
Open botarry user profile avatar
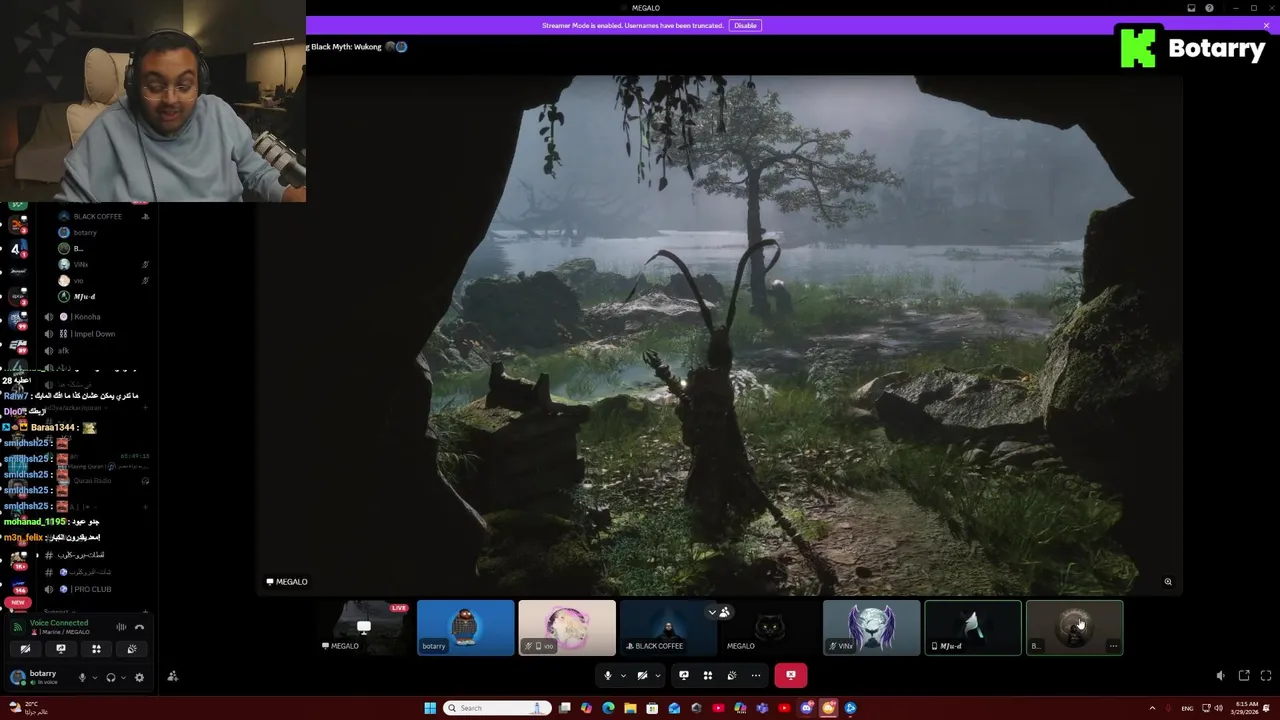point(17,677)
